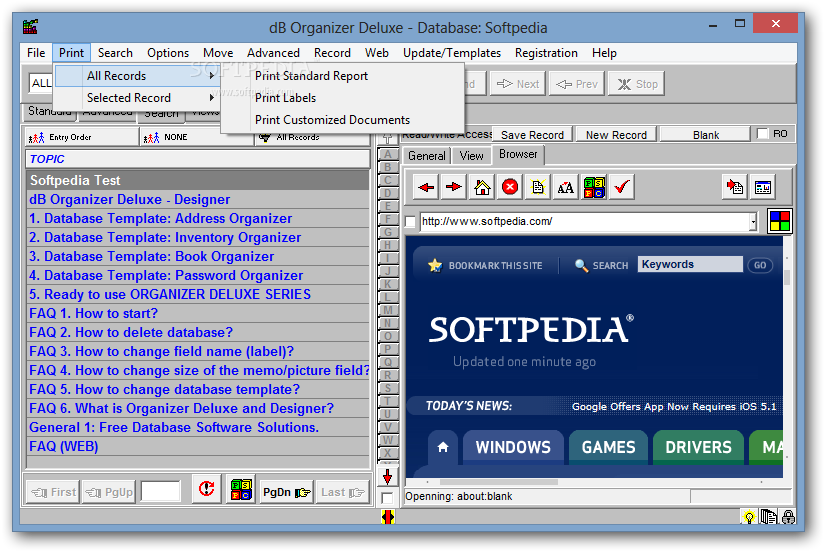Click the Softpedia home icon tab
The height and width of the screenshot is (552, 825).
[x=443, y=447]
